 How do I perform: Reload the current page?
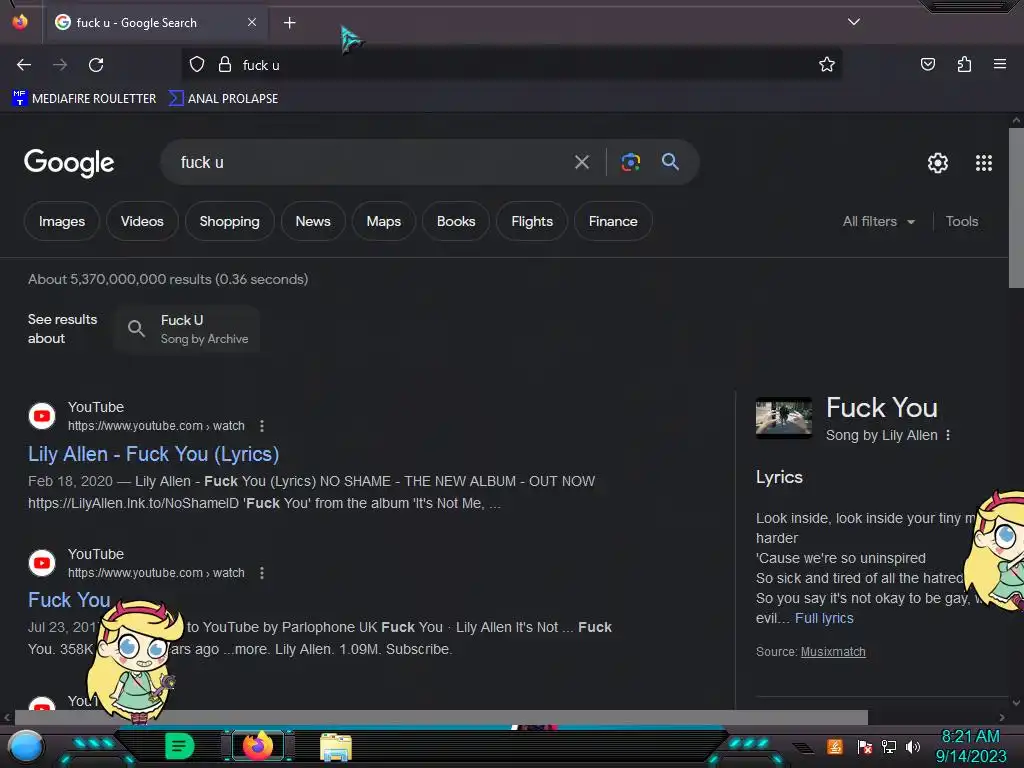[x=96, y=65]
